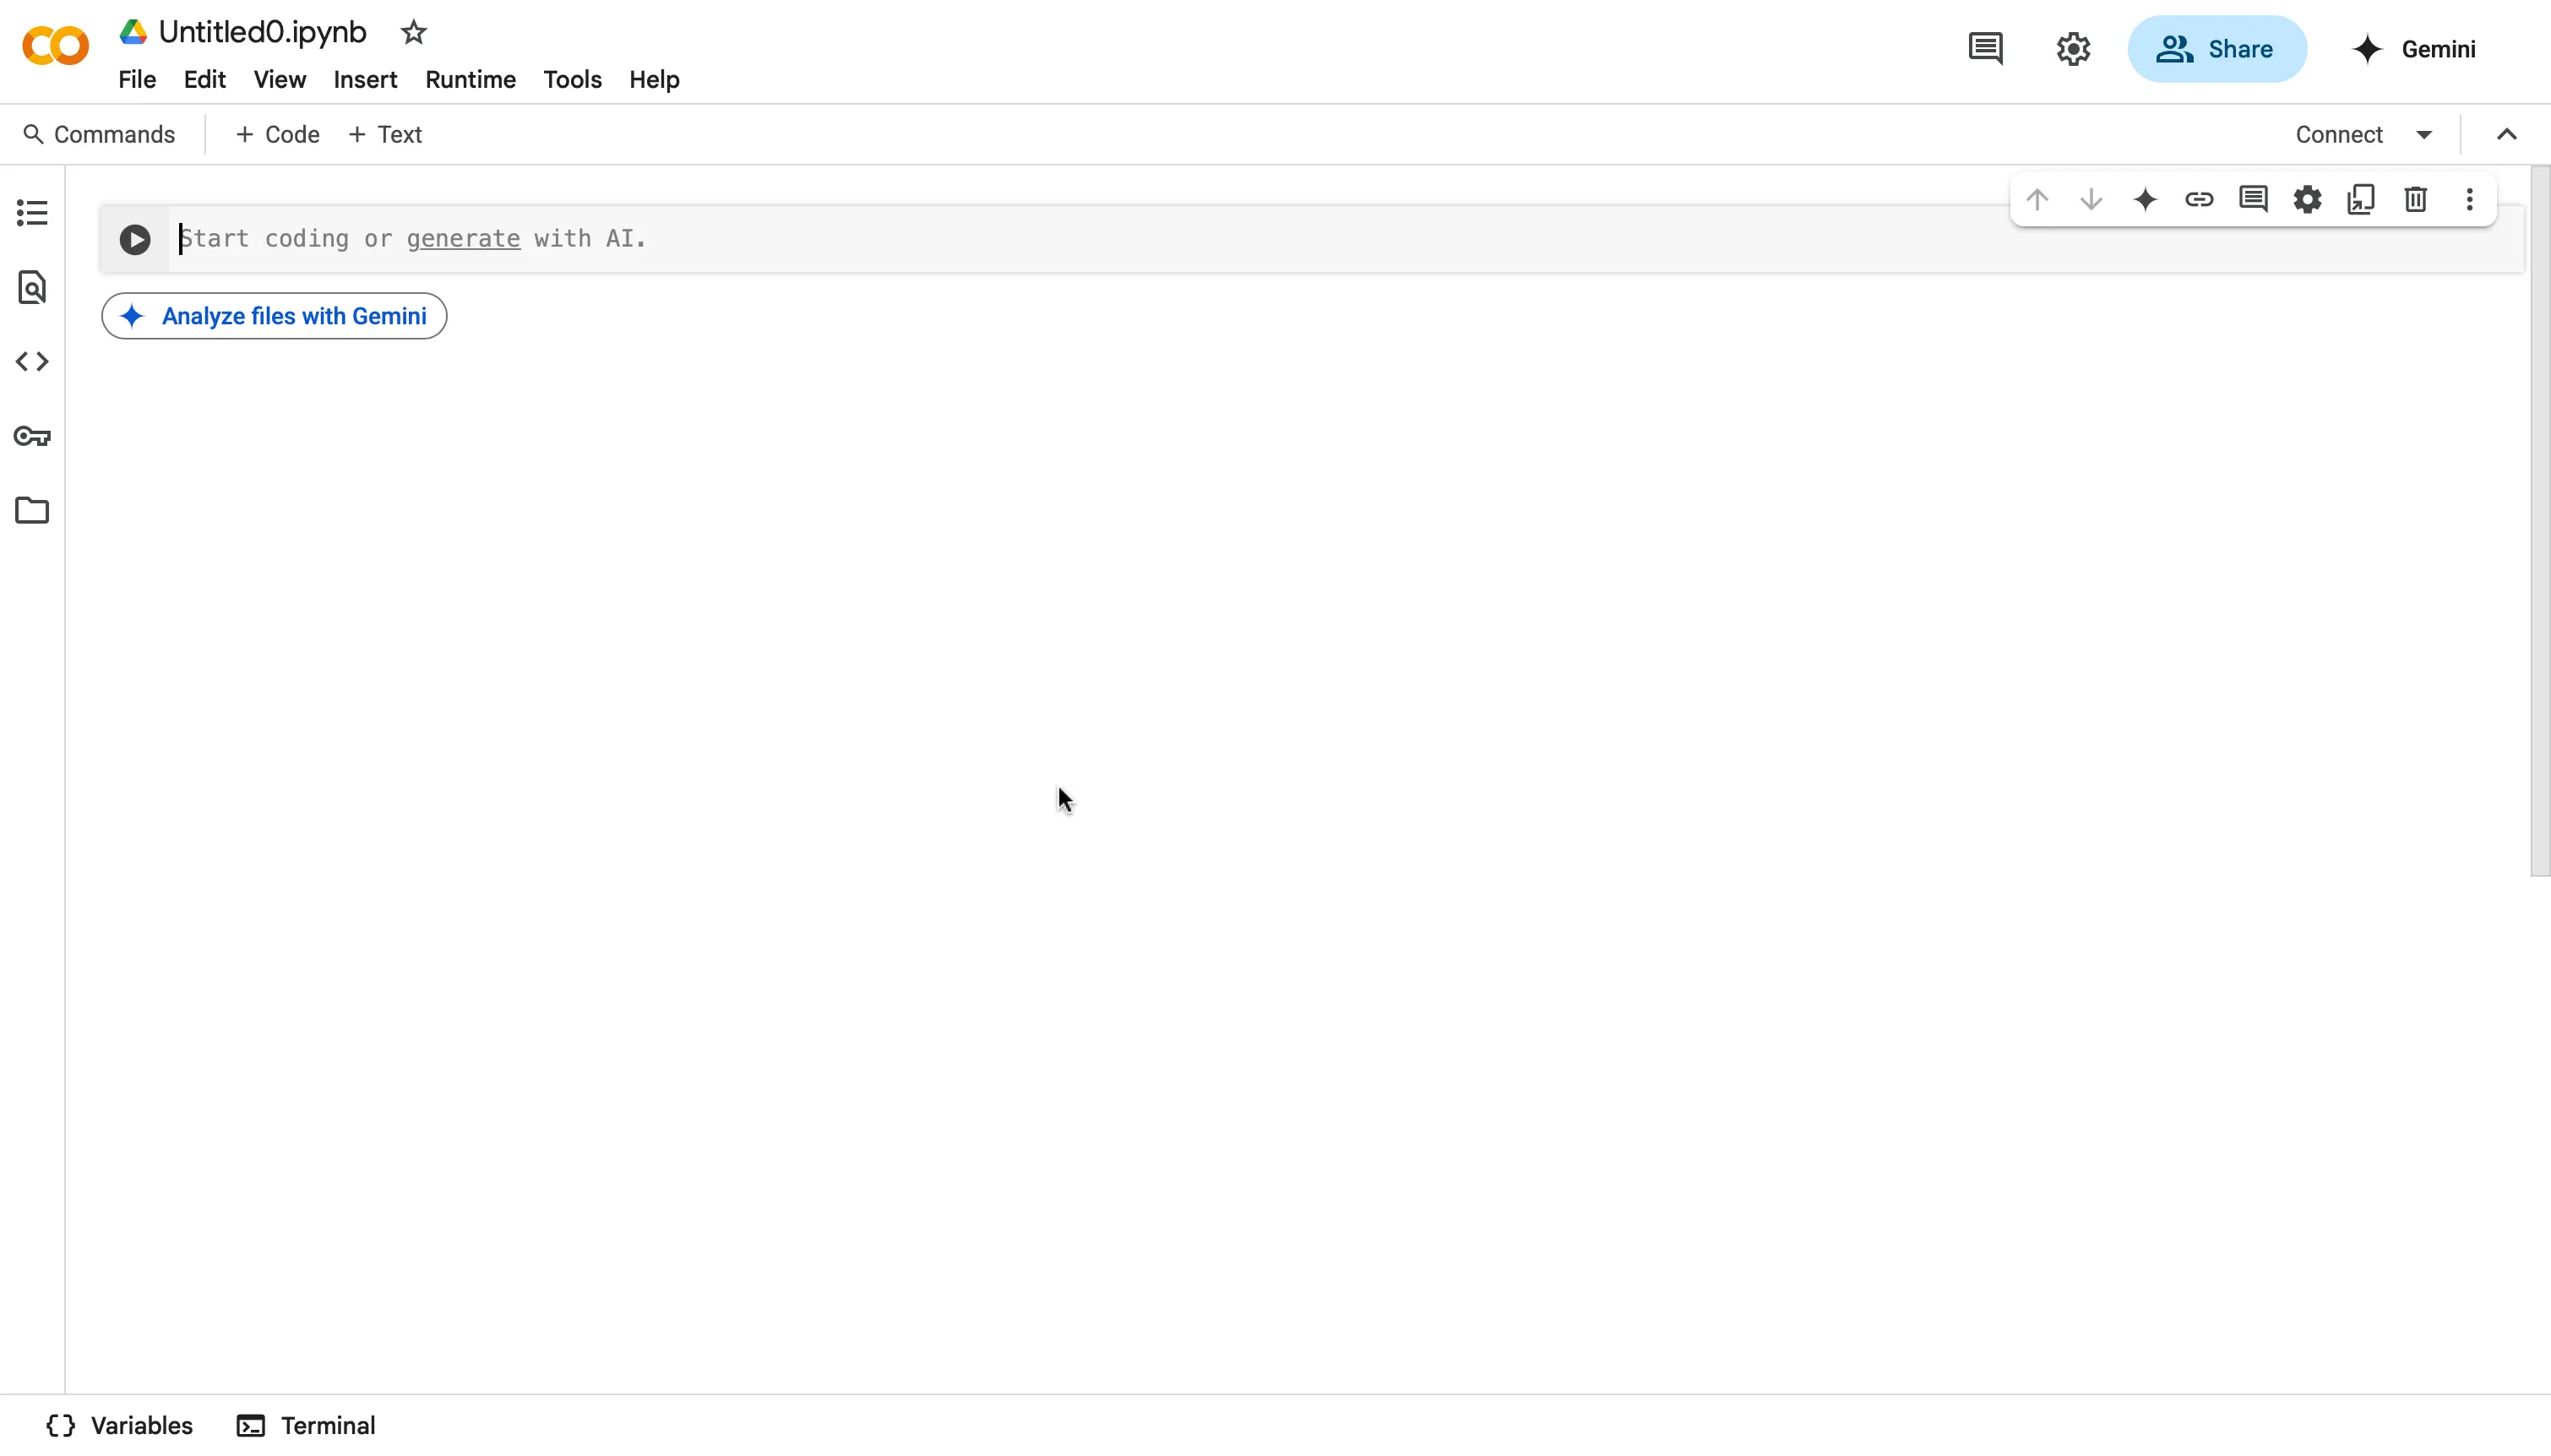Open more cell actions menu

coord(2469,199)
